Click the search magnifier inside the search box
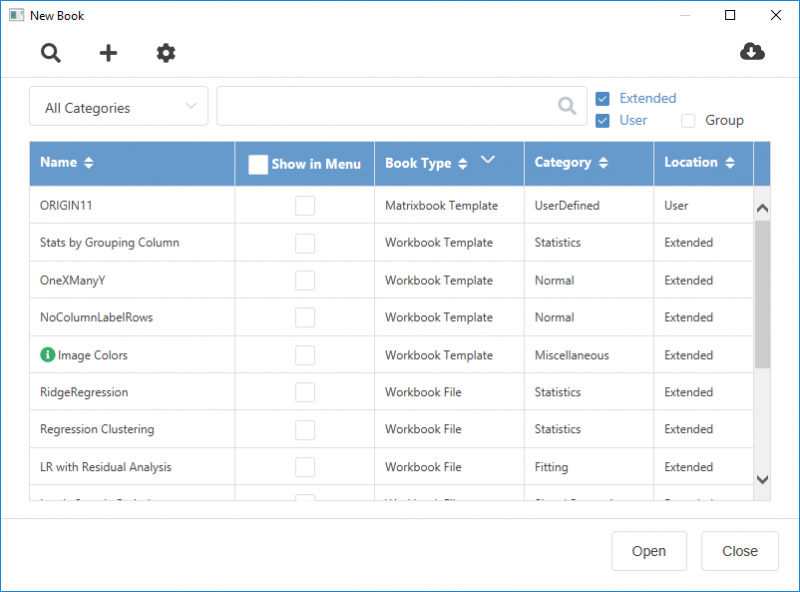Screen dimensions: 800x592 pos(567,106)
